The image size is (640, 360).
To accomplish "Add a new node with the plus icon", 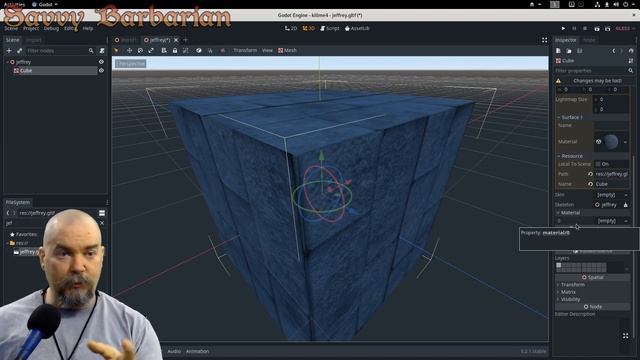I will [9, 51].
